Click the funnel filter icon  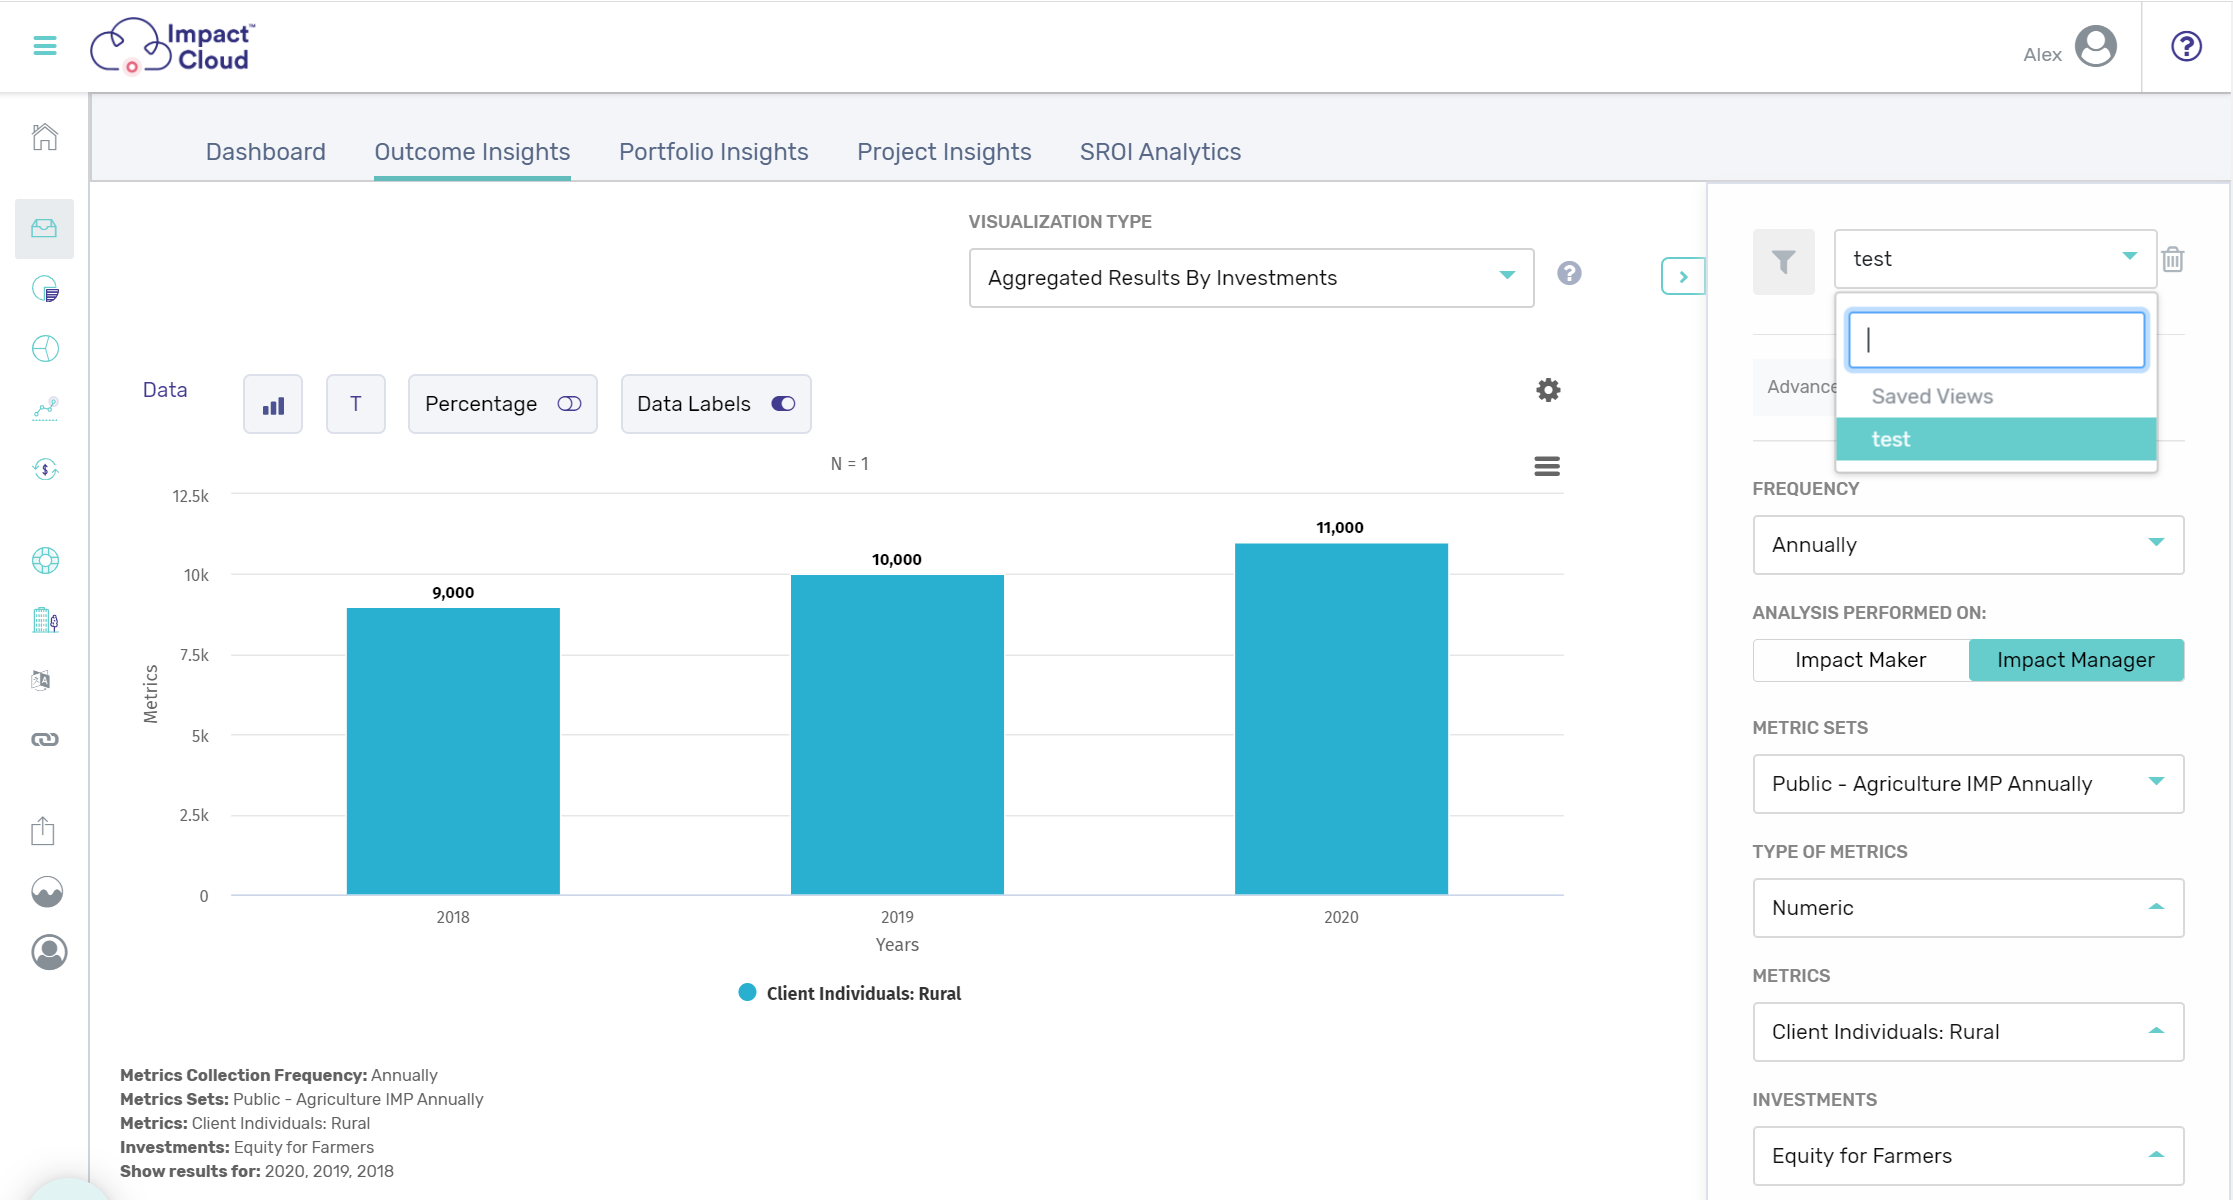pyautogui.click(x=1783, y=262)
